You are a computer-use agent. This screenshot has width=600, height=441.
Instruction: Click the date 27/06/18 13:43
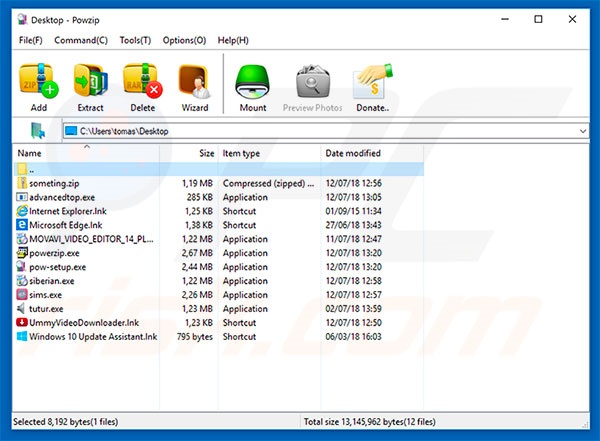[x=354, y=225]
